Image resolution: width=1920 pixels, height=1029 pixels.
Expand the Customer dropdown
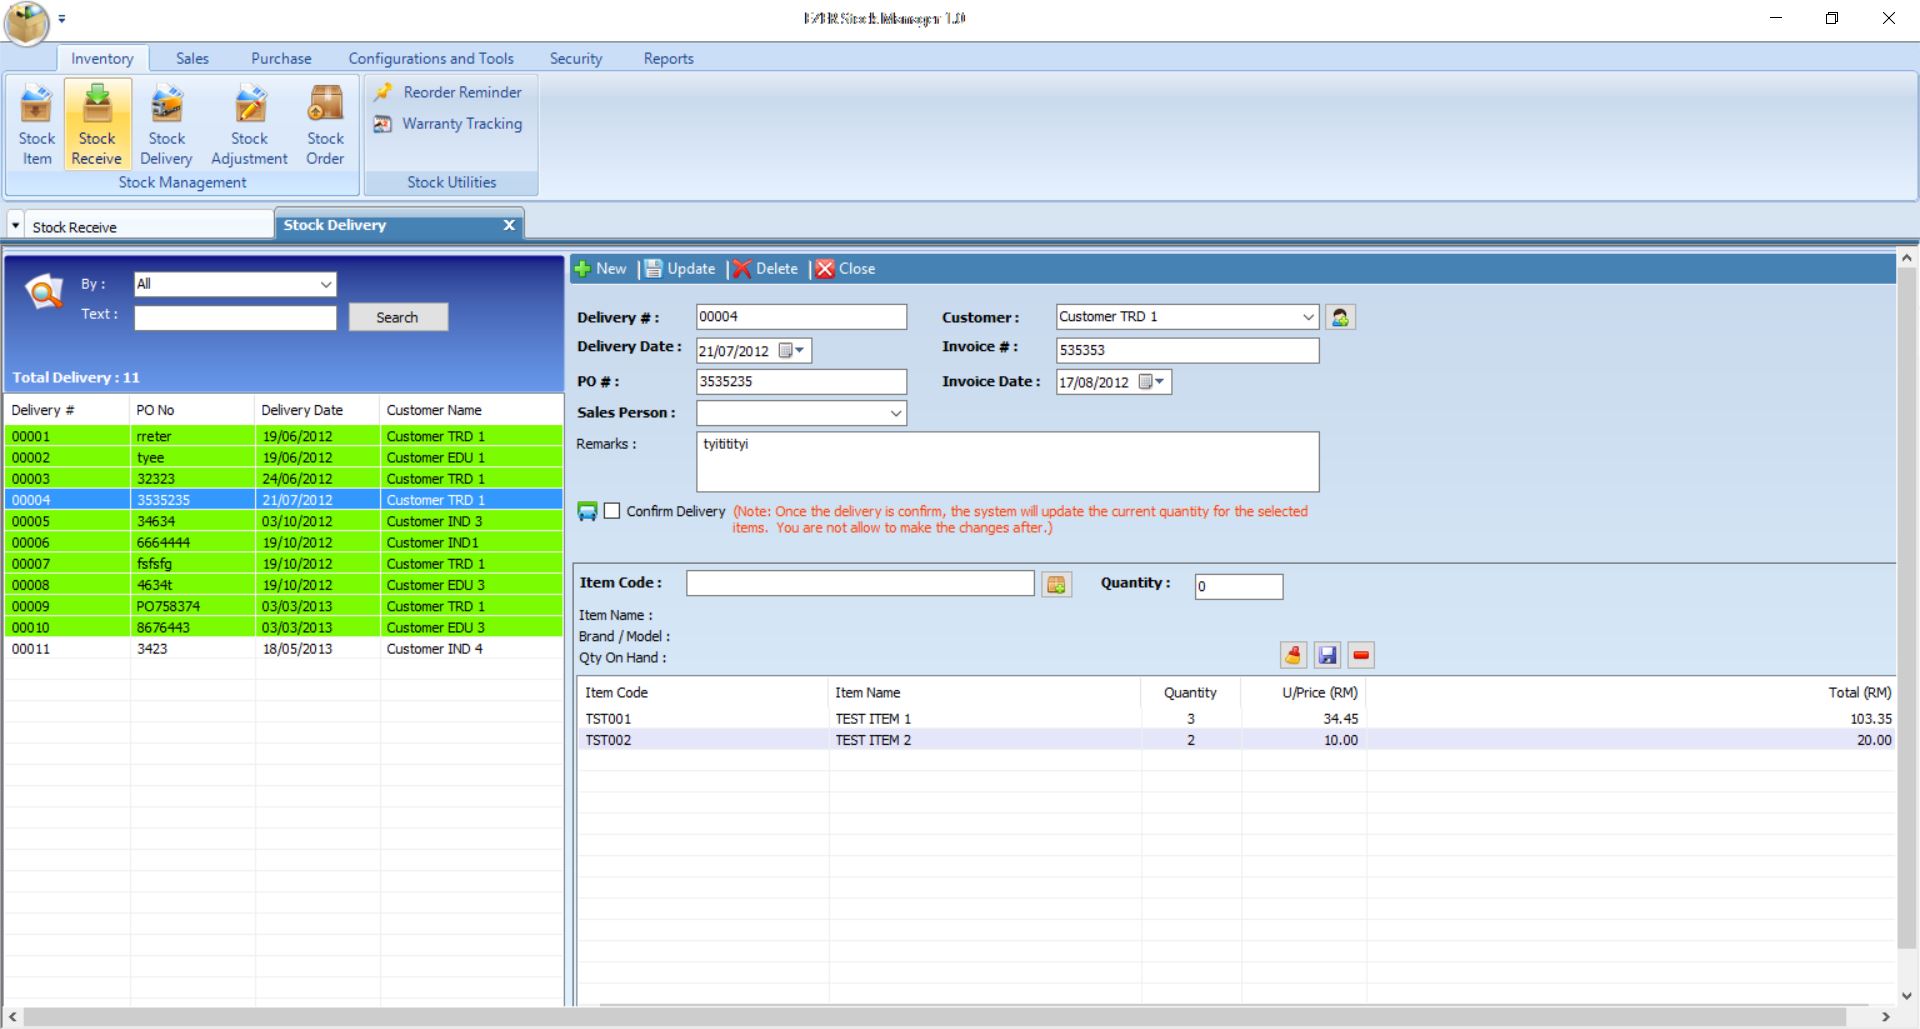[x=1308, y=317]
